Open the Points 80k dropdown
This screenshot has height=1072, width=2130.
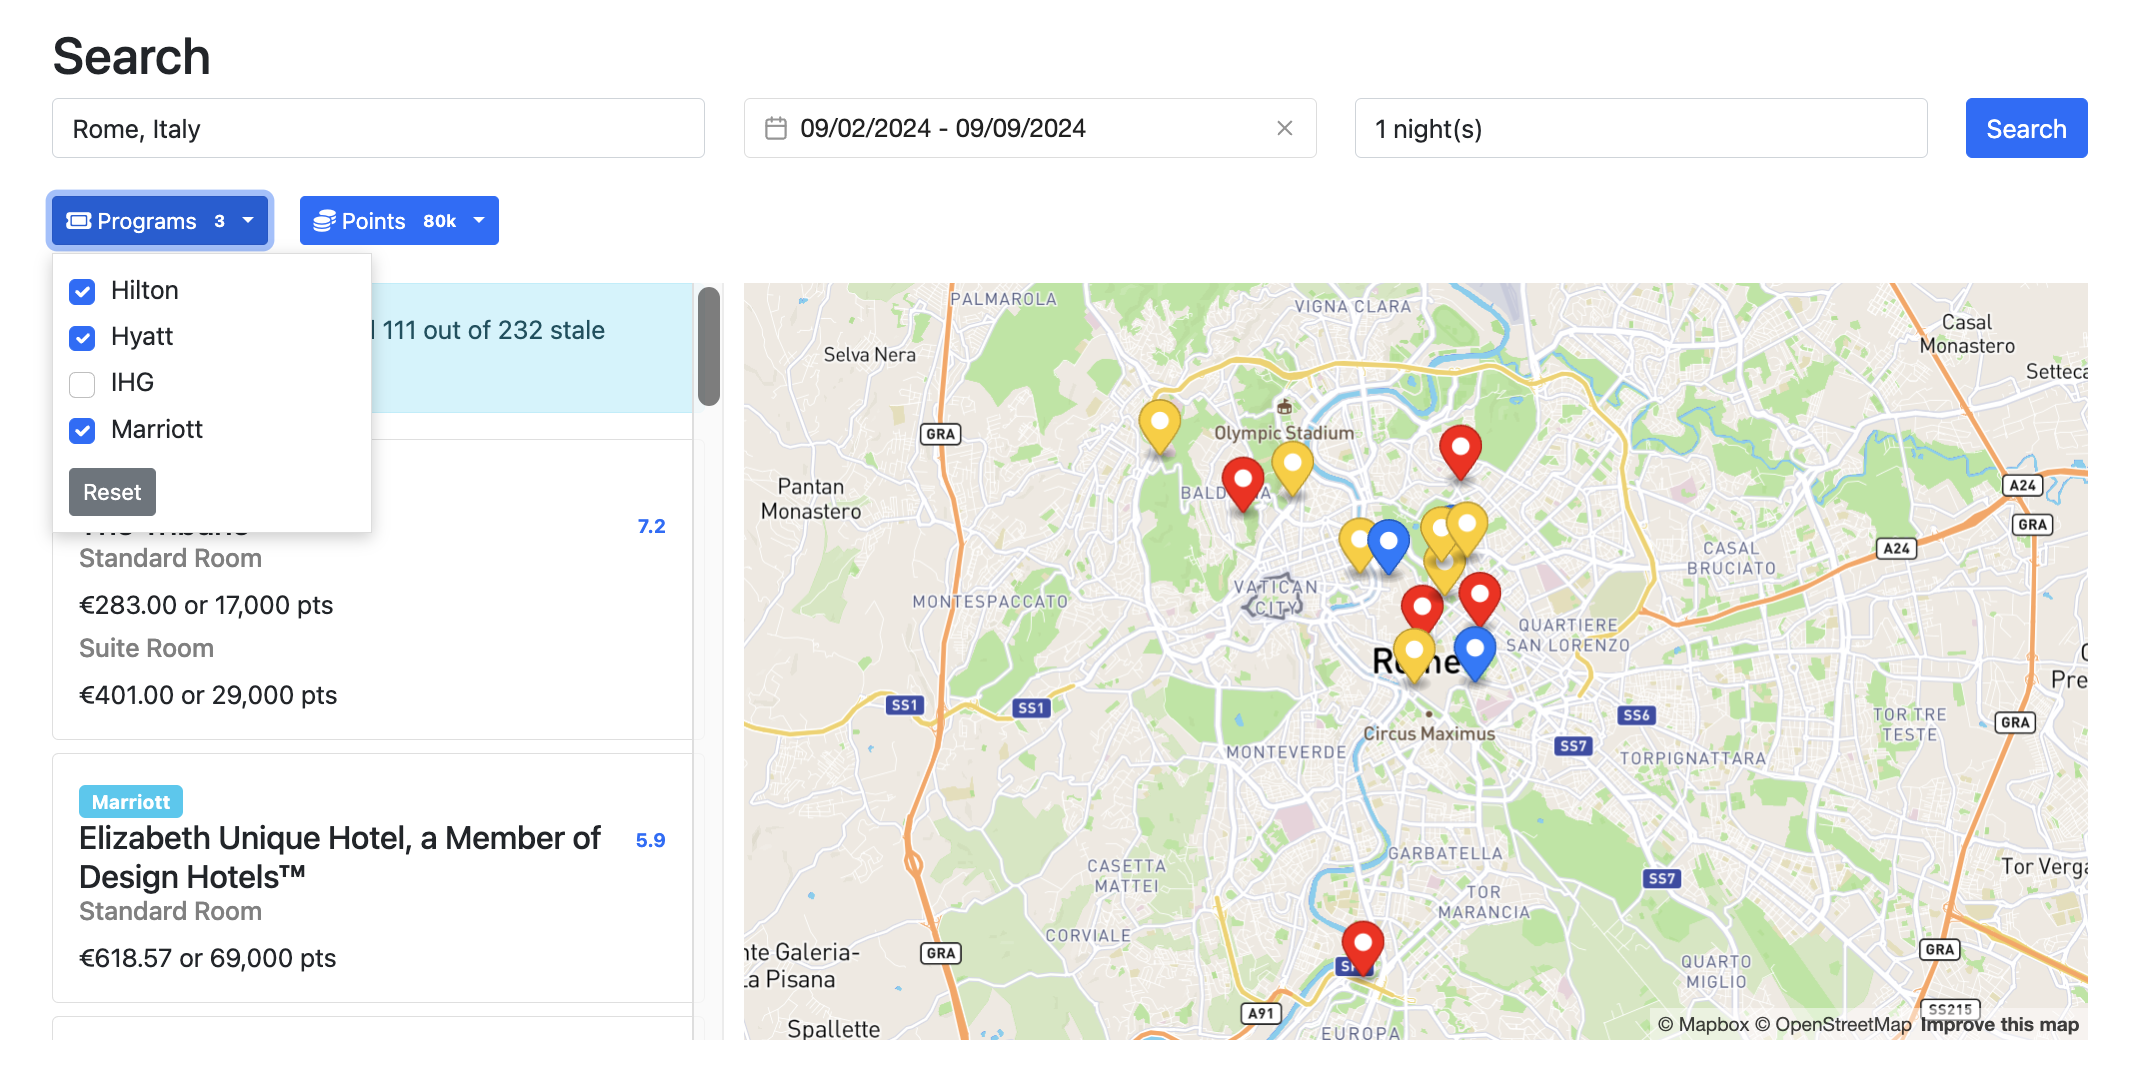tap(399, 221)
